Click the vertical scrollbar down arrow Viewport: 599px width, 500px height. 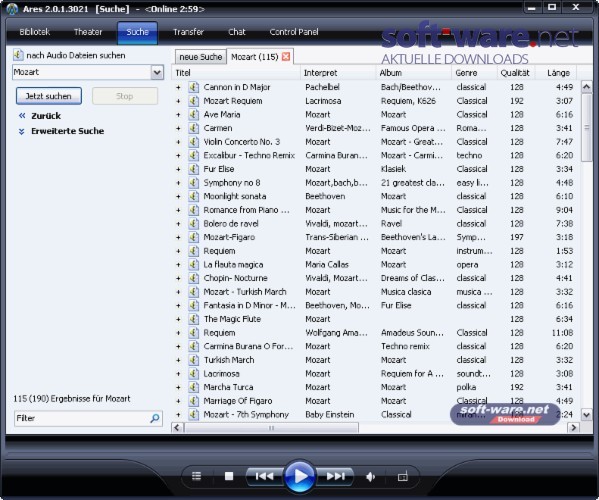[586, 414]
